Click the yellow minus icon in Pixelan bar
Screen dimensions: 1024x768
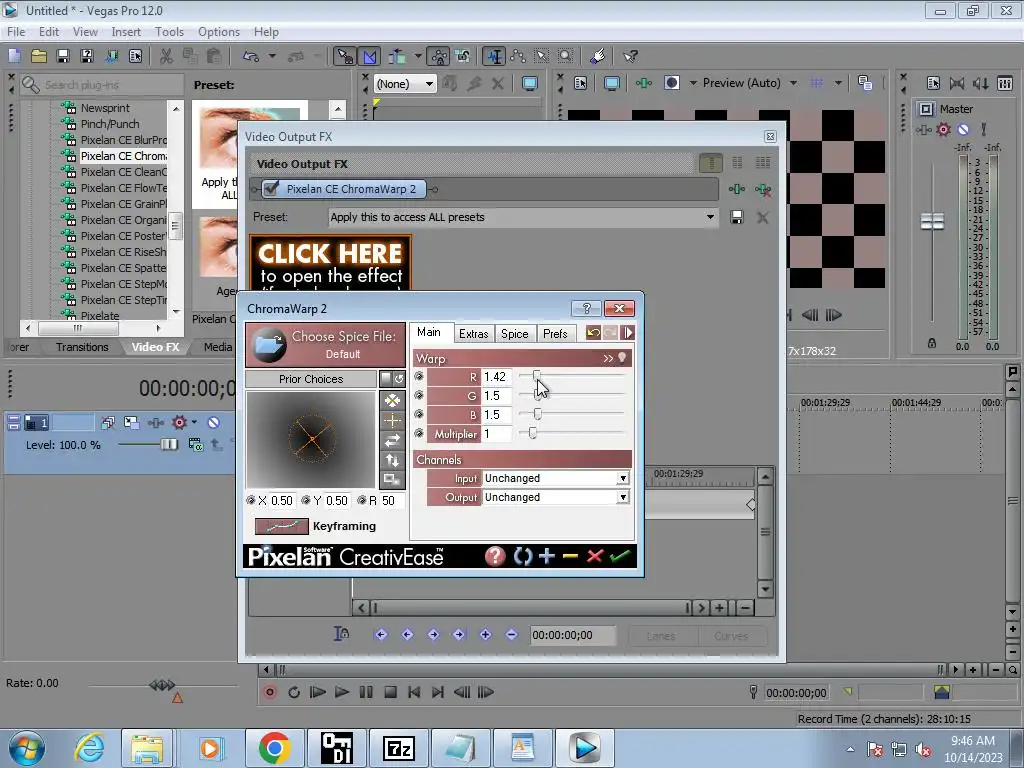pyautogui.click(x=570, y=556)
